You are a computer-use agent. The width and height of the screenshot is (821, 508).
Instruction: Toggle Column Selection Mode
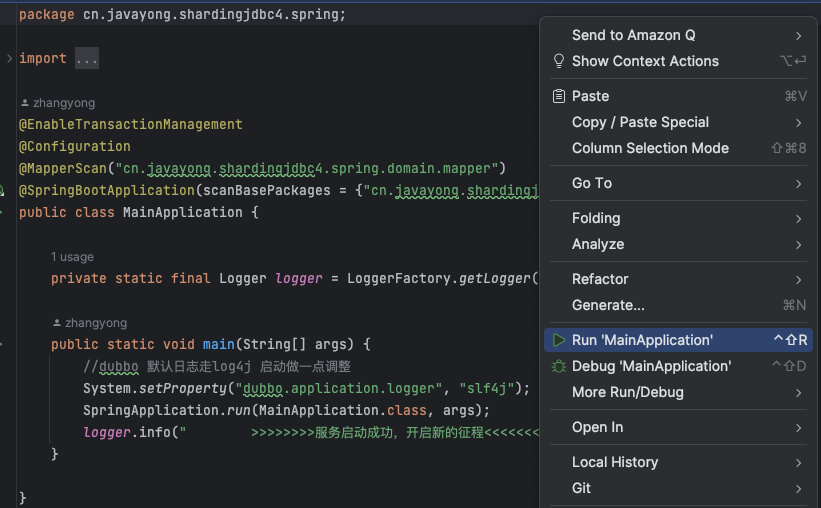(x=650, y=148)
